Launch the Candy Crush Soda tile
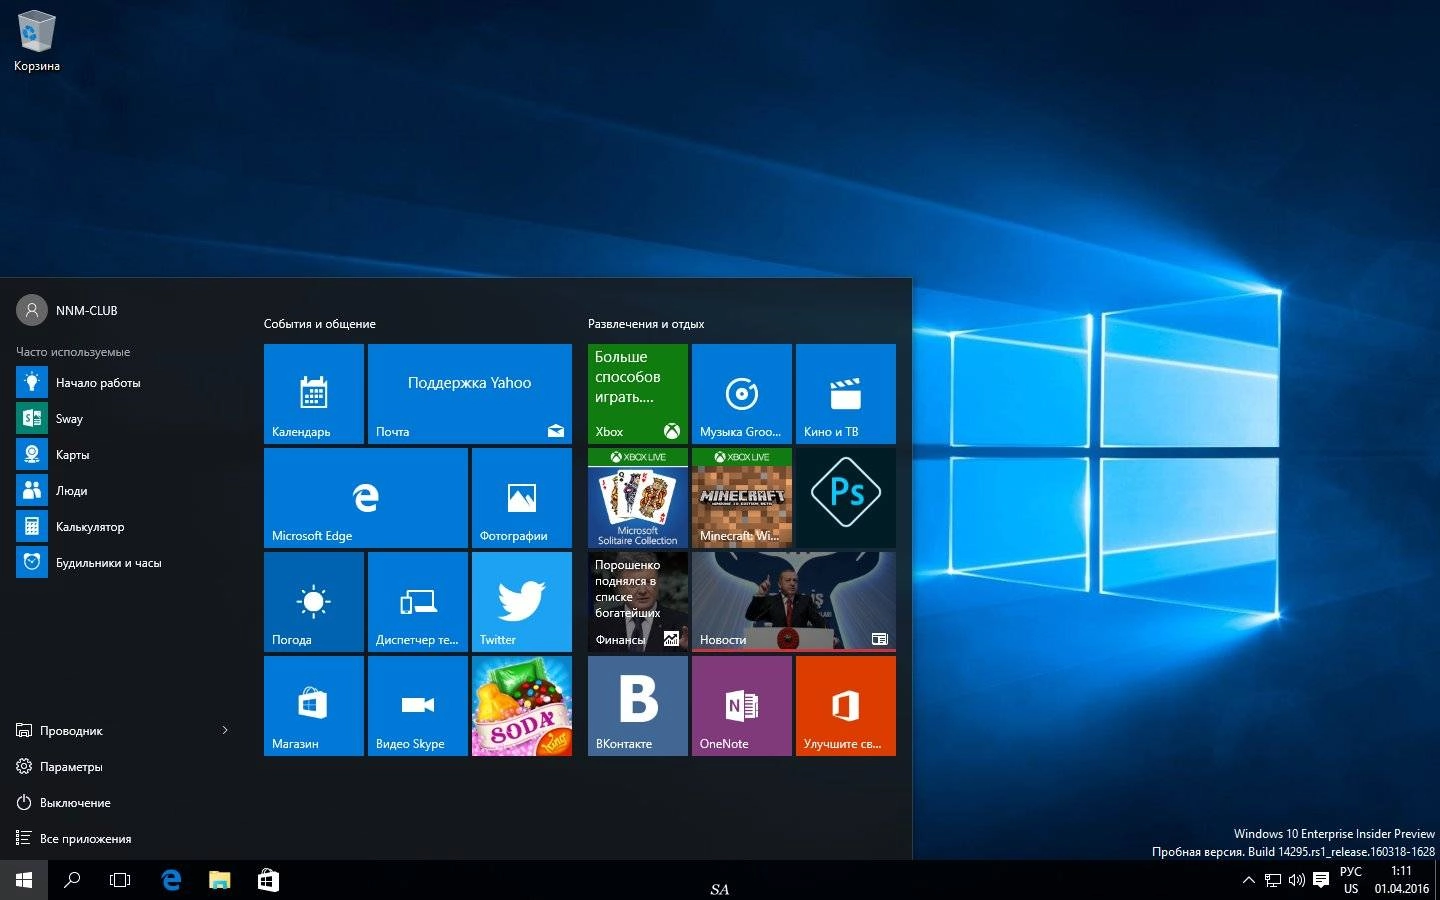The image size is (1440, 900). [x=522, y=706]
